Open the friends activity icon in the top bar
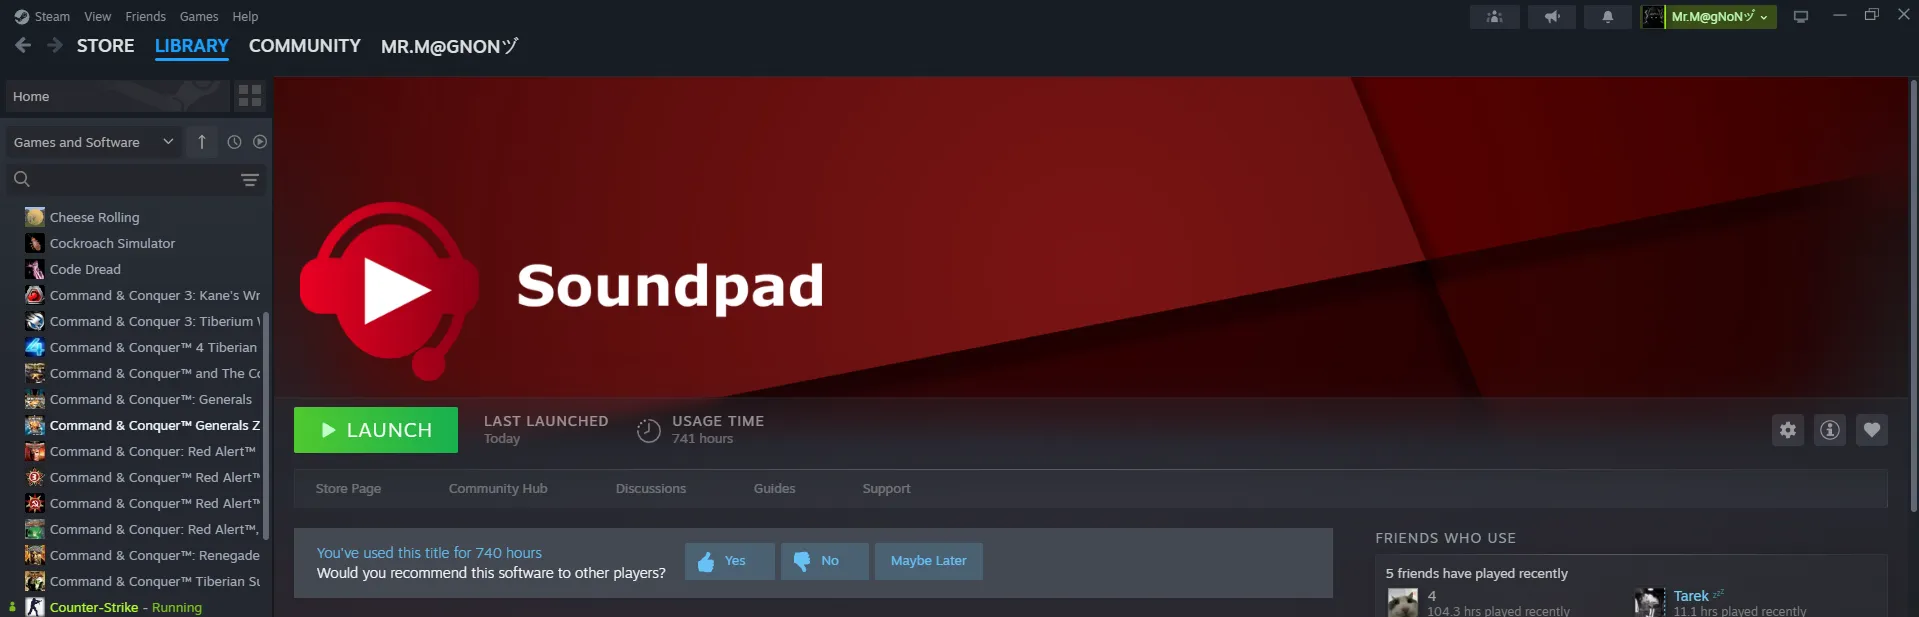This screenshot has height=617, width=1919. [1494, 17]
